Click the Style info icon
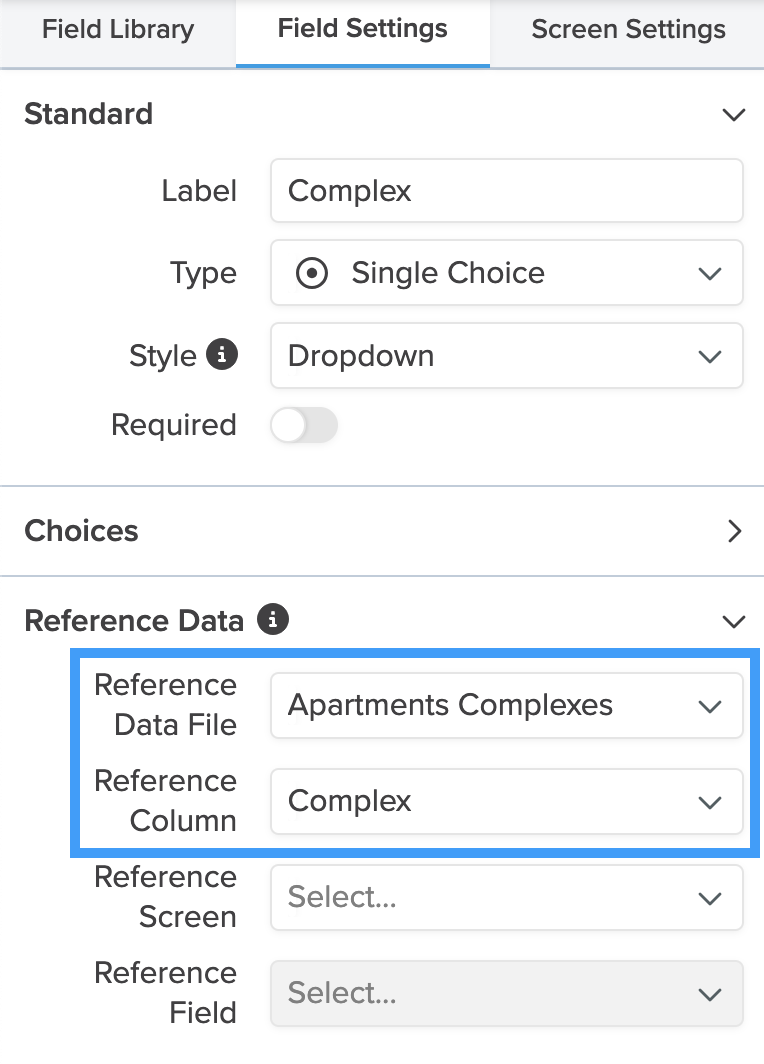 point(222,355)
